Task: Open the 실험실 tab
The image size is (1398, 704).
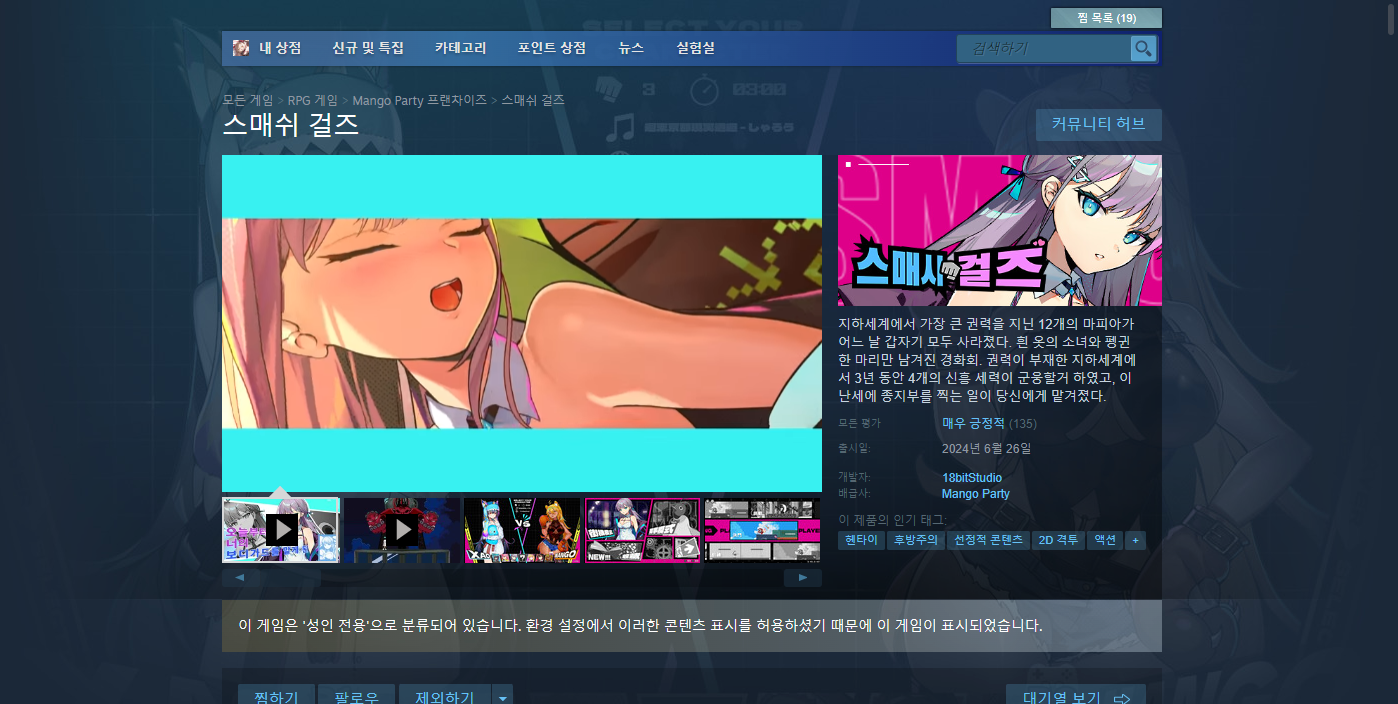Action: (696, 48)
